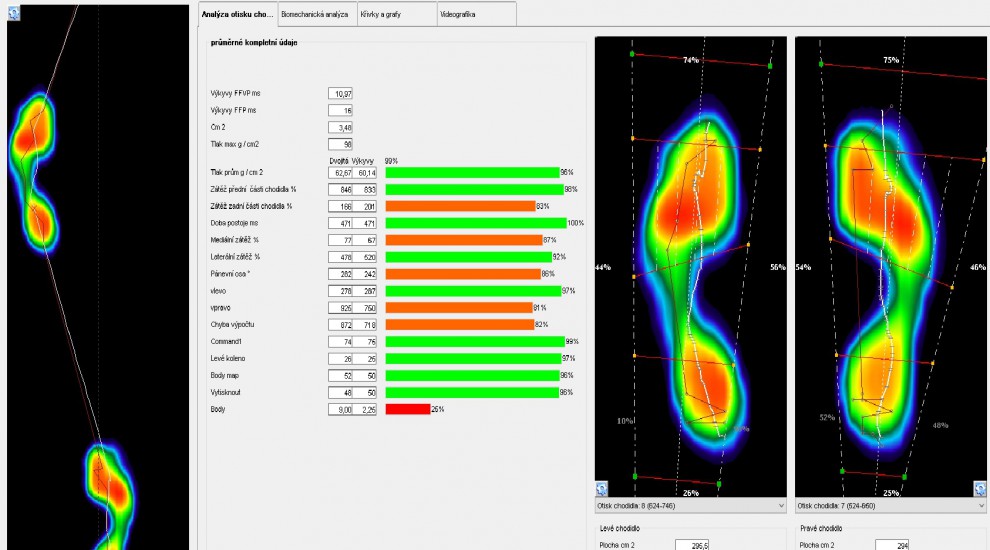Click the top-right green handle on left footprint
The width and height of the screenshot is (990, 550).
click(x=770, y=65)
